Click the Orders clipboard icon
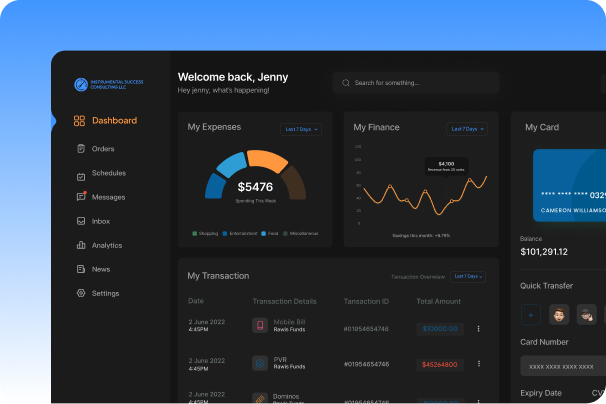 80,149
